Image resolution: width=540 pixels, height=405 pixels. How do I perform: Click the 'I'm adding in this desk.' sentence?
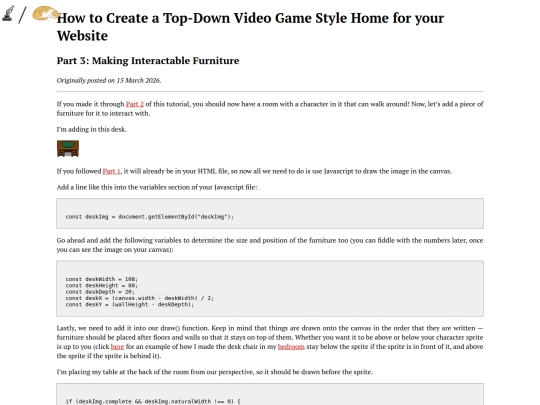click(92, 129)
